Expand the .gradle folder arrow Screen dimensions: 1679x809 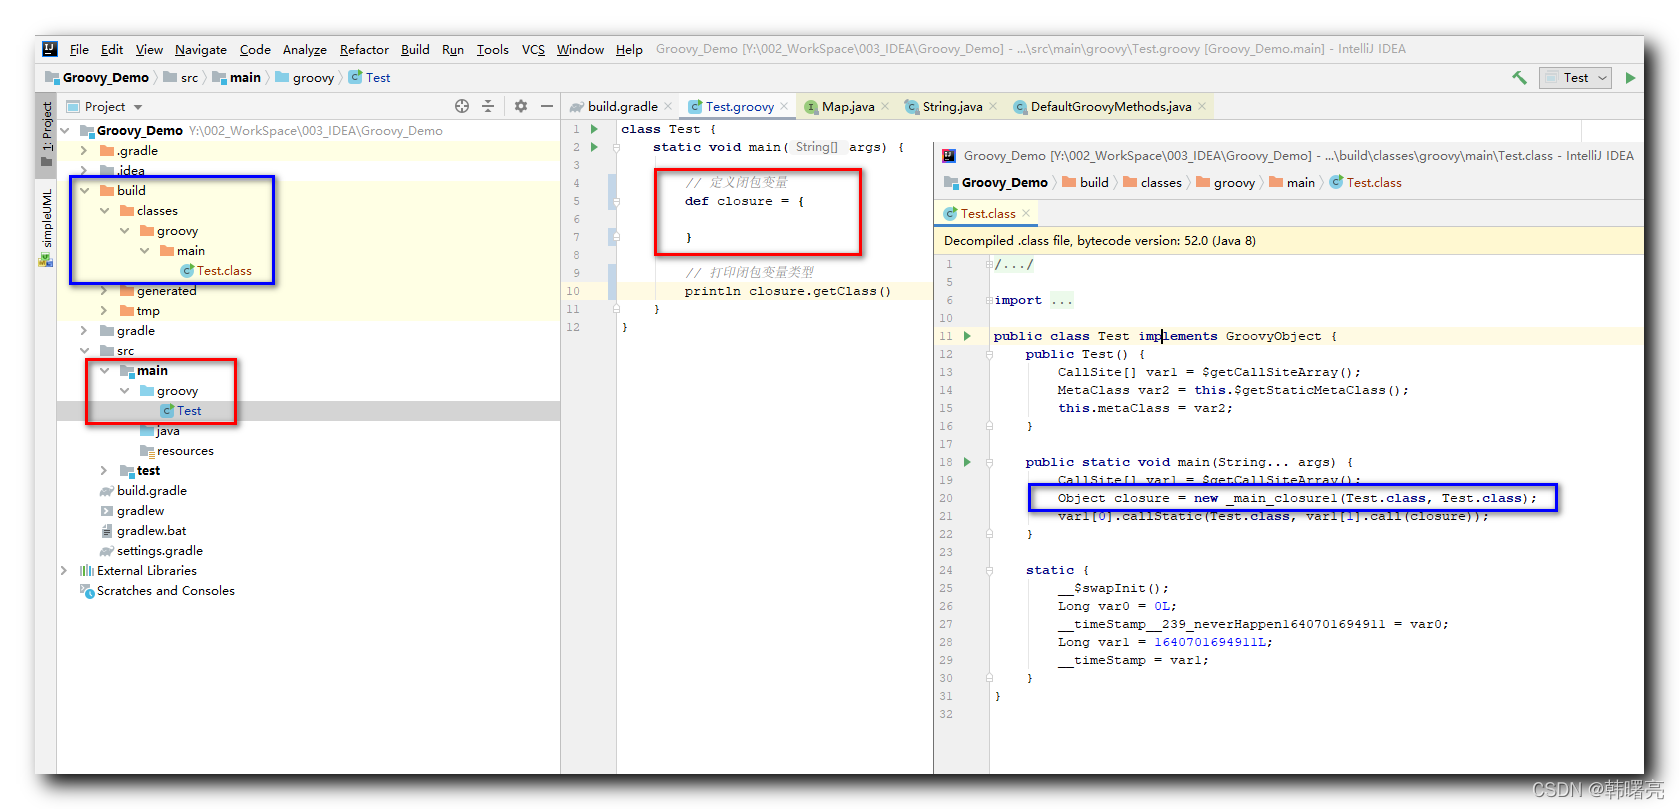coord(84,151)
